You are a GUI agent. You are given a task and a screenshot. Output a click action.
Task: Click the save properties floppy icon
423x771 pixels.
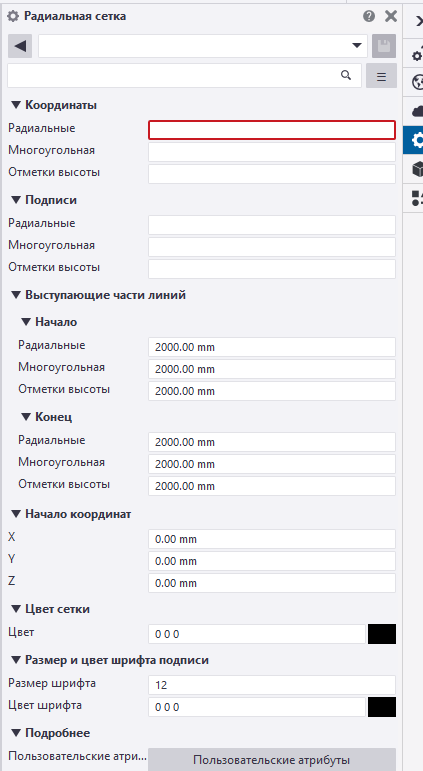(384, 46)
